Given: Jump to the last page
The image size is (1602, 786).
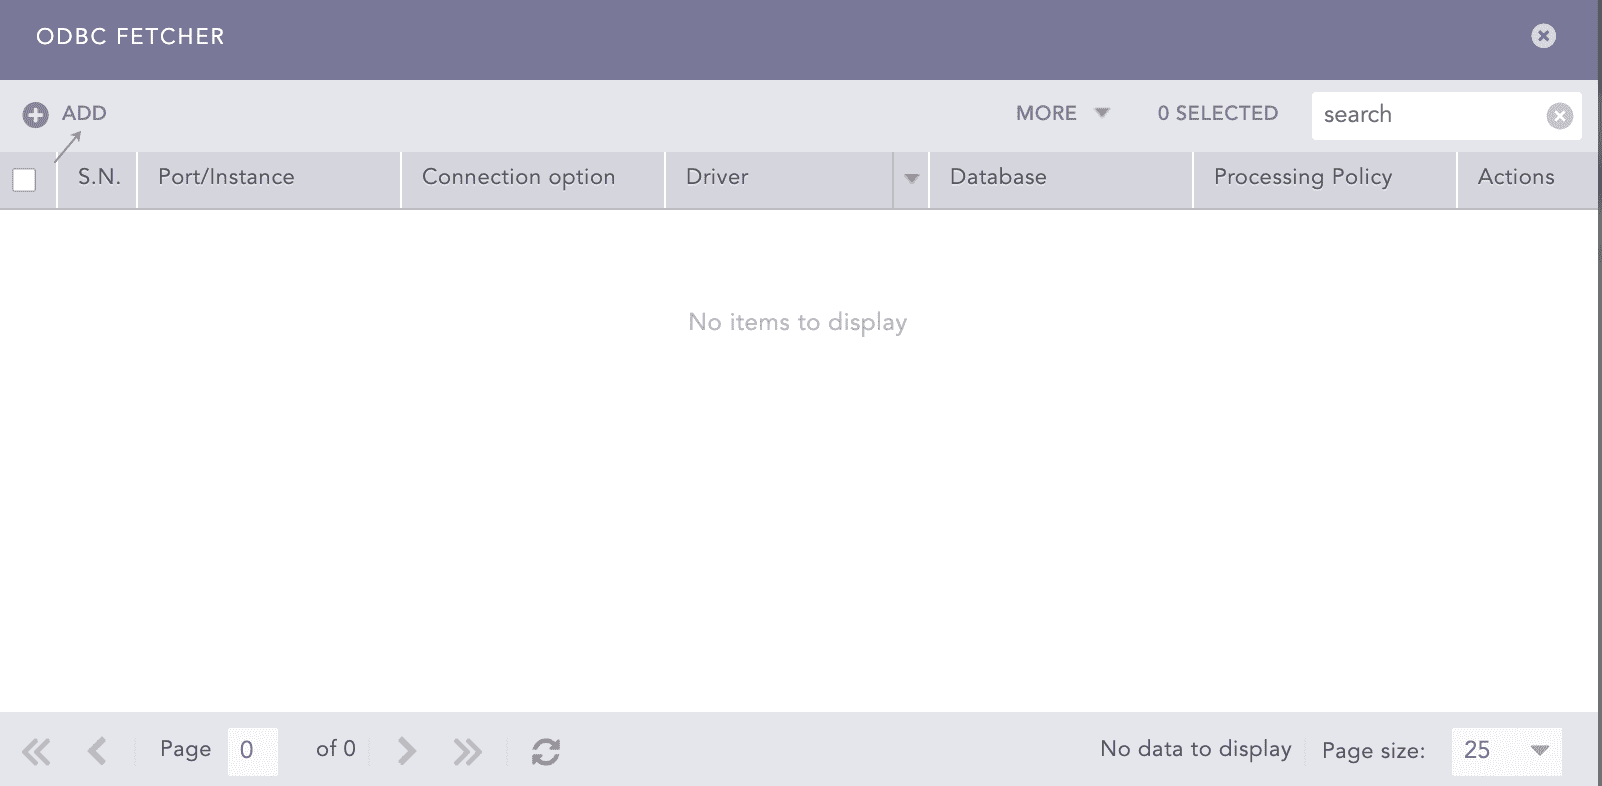Looking at the screenshot, I should (467, 751).
